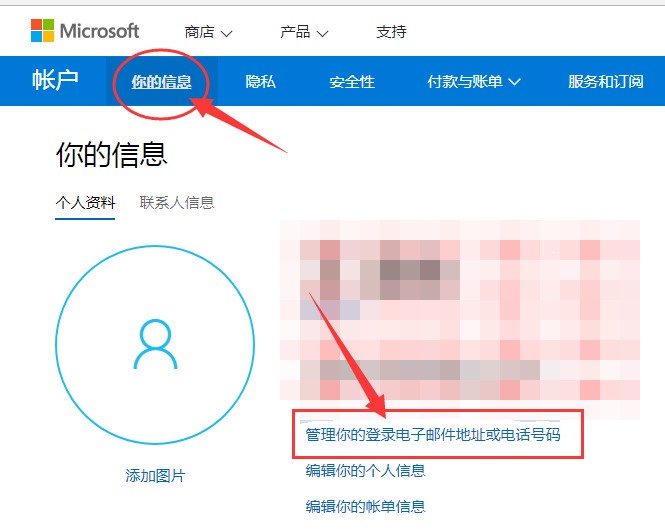Viewport: 665px width, 532px height.
Task: Click the profile avatar placeholder icon
Action: [x=155, y=344]
